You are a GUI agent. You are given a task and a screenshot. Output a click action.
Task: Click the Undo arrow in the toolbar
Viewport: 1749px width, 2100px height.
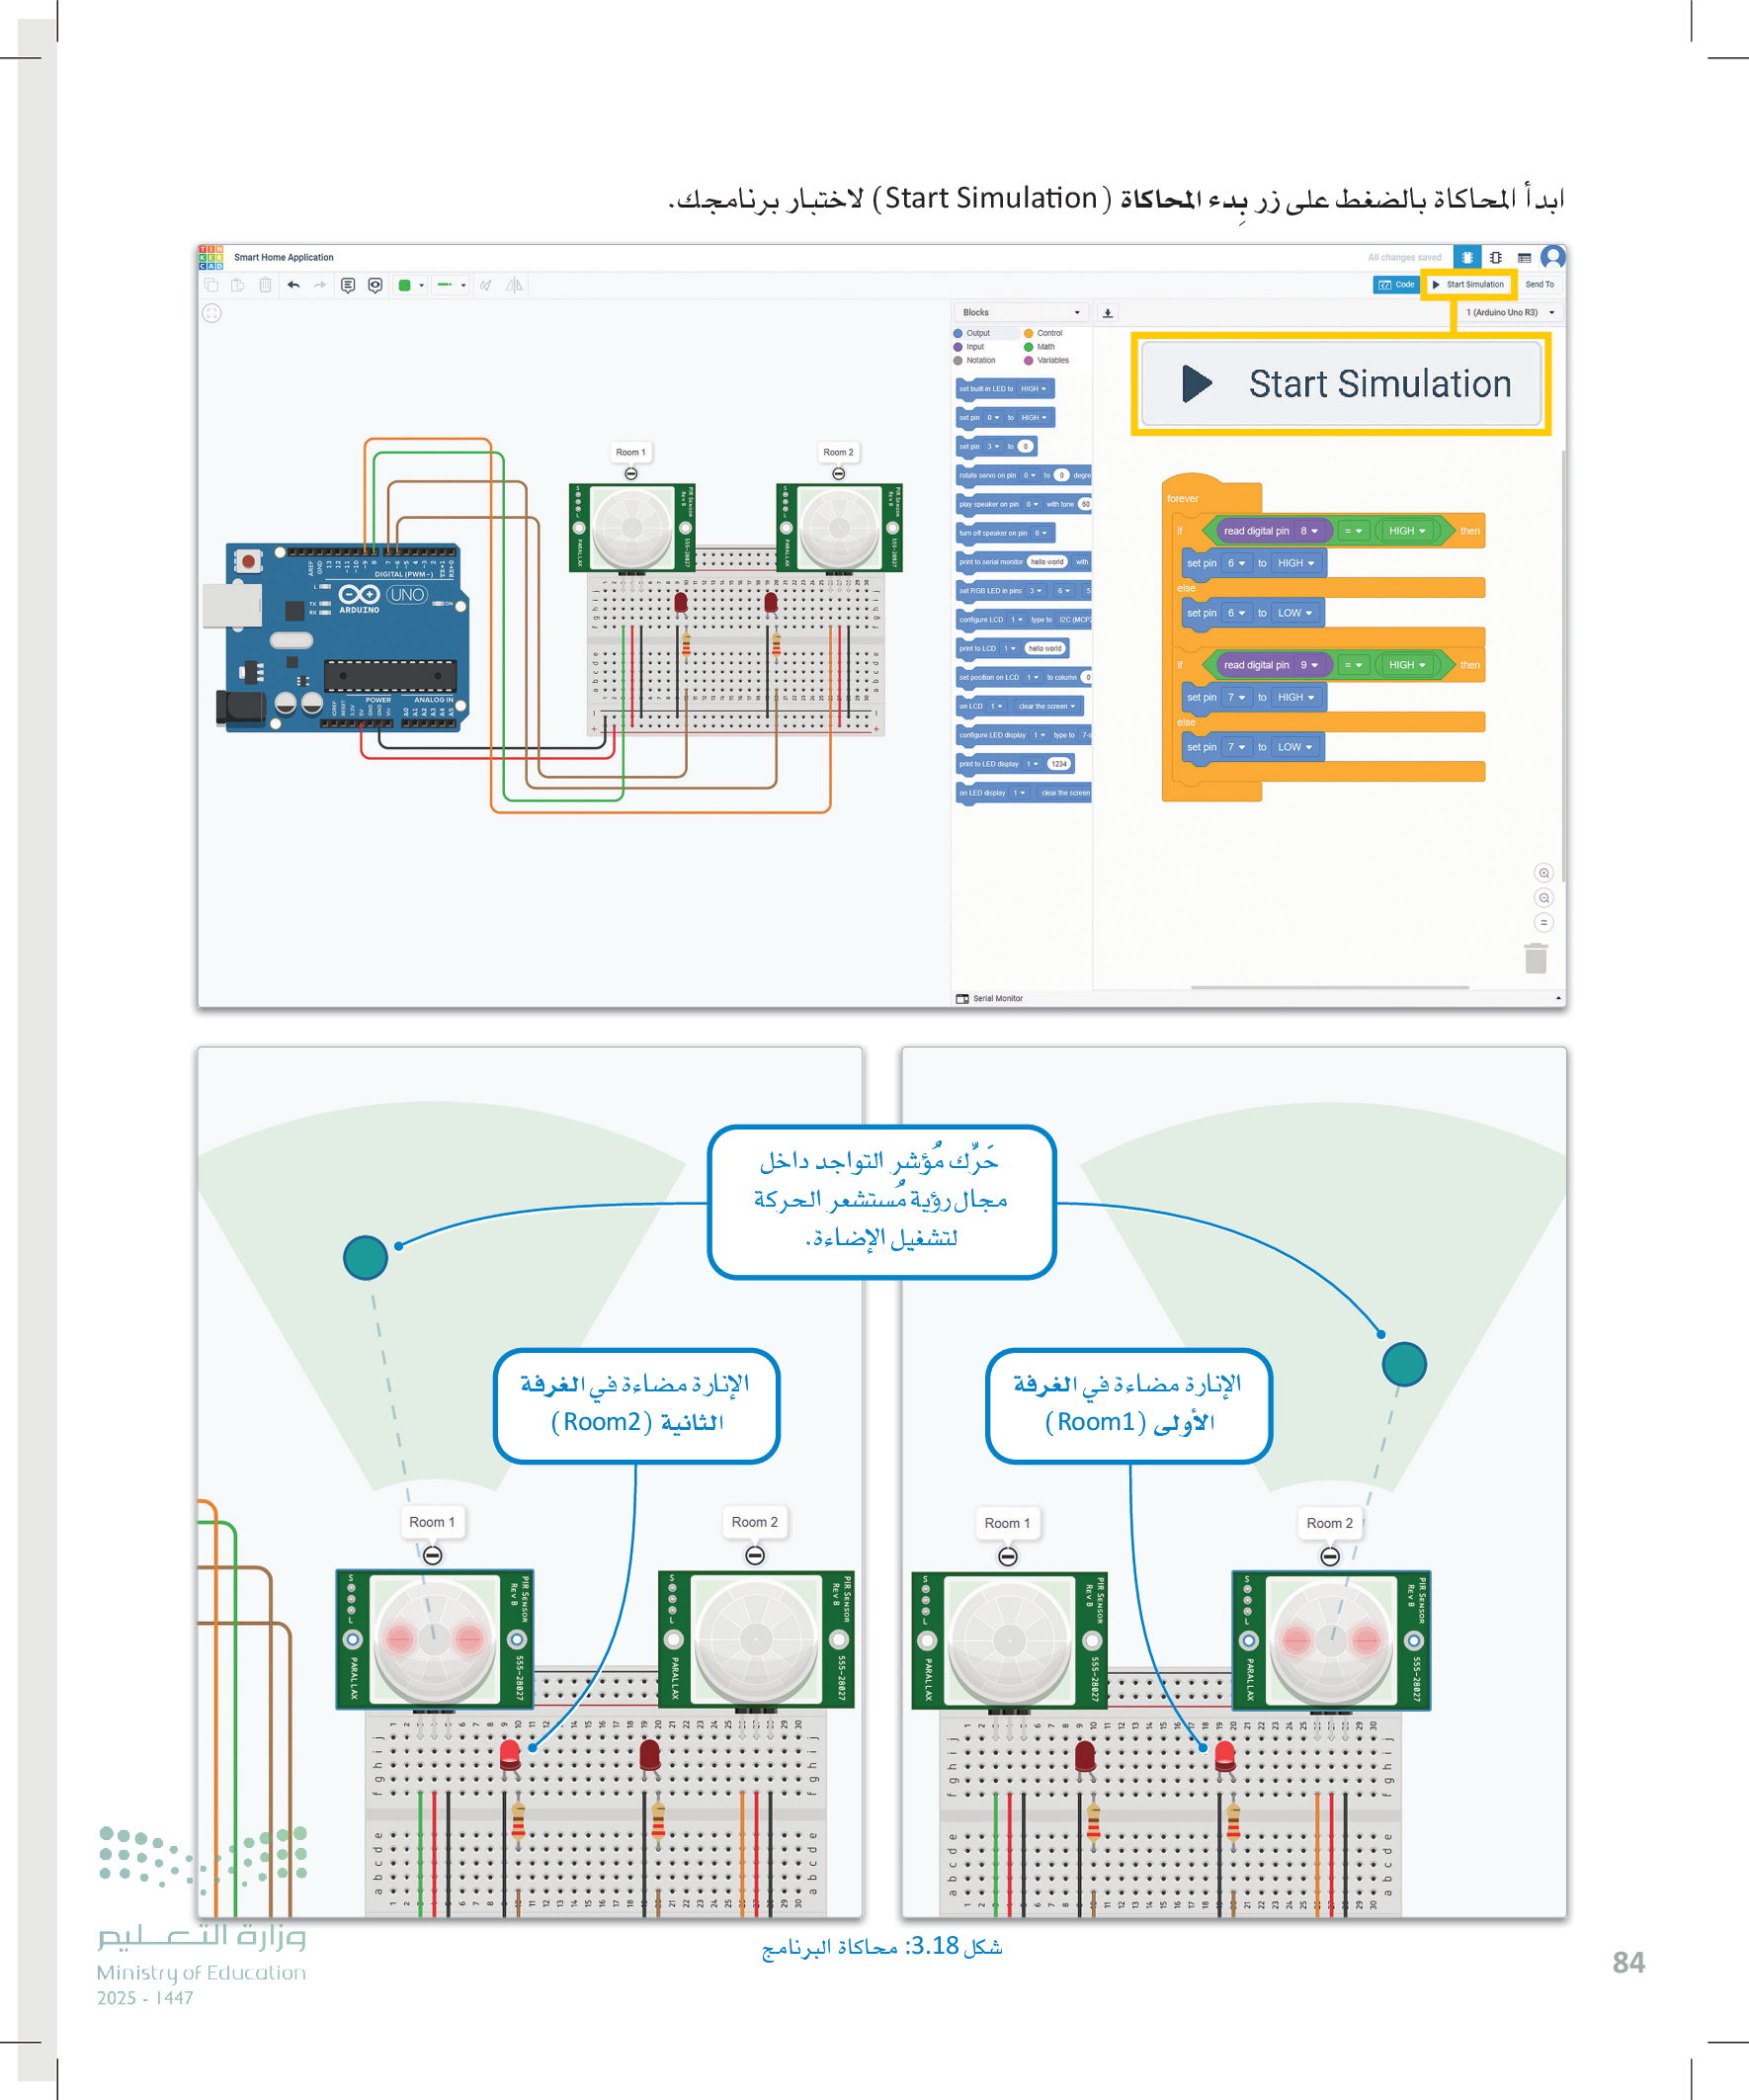pos(293,285)
